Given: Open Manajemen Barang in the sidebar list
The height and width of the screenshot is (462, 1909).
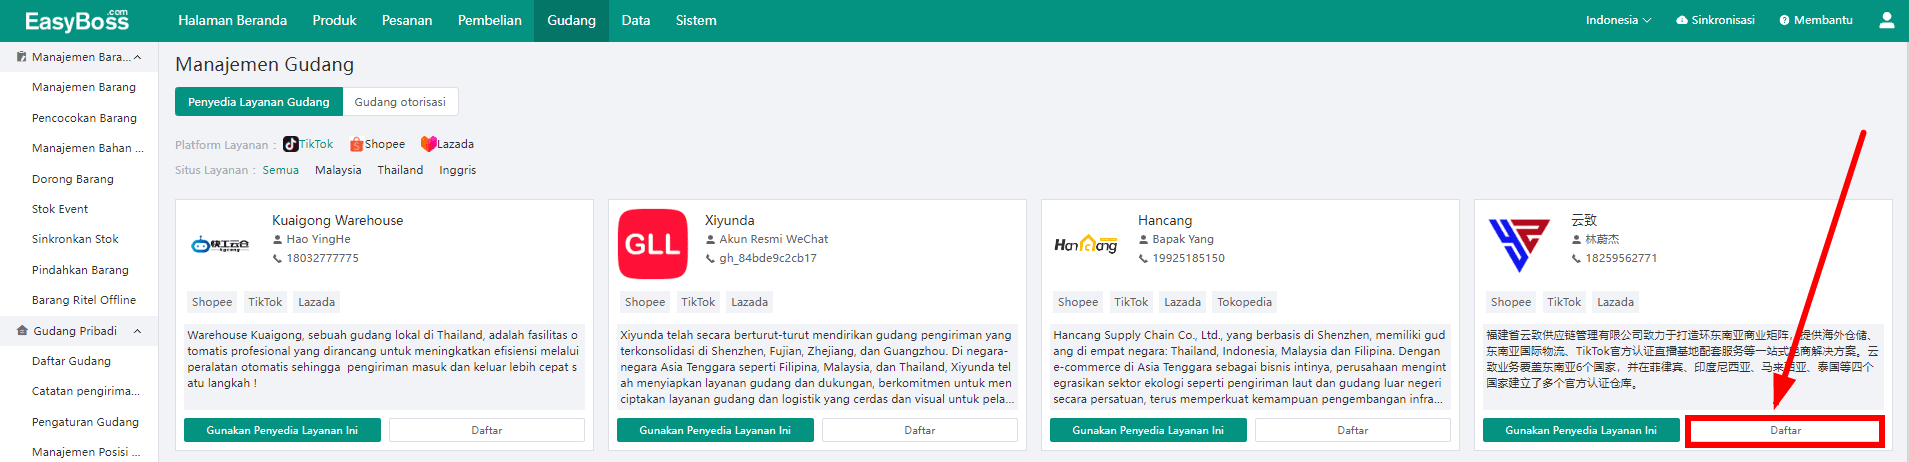Looking at the screenshot, I should coord(84,87).
